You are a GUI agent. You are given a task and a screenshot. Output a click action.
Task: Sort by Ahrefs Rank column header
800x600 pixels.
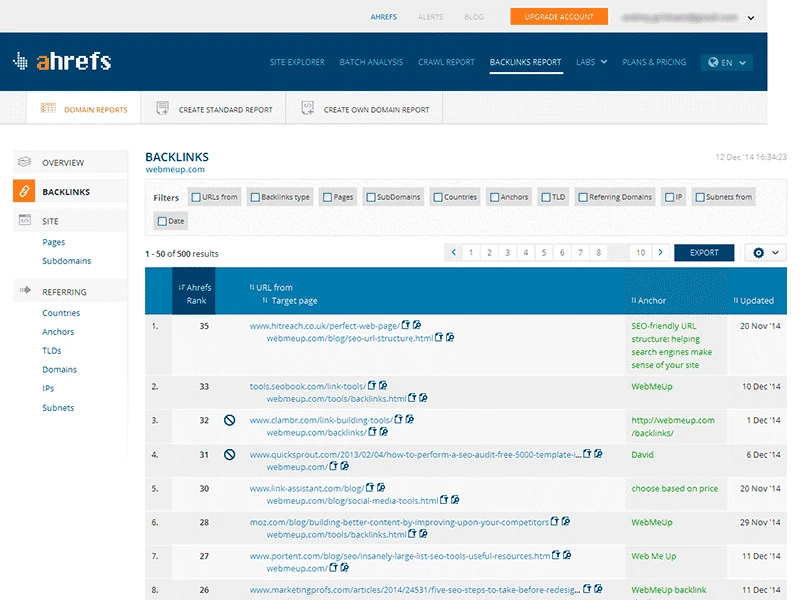[194, 293]
